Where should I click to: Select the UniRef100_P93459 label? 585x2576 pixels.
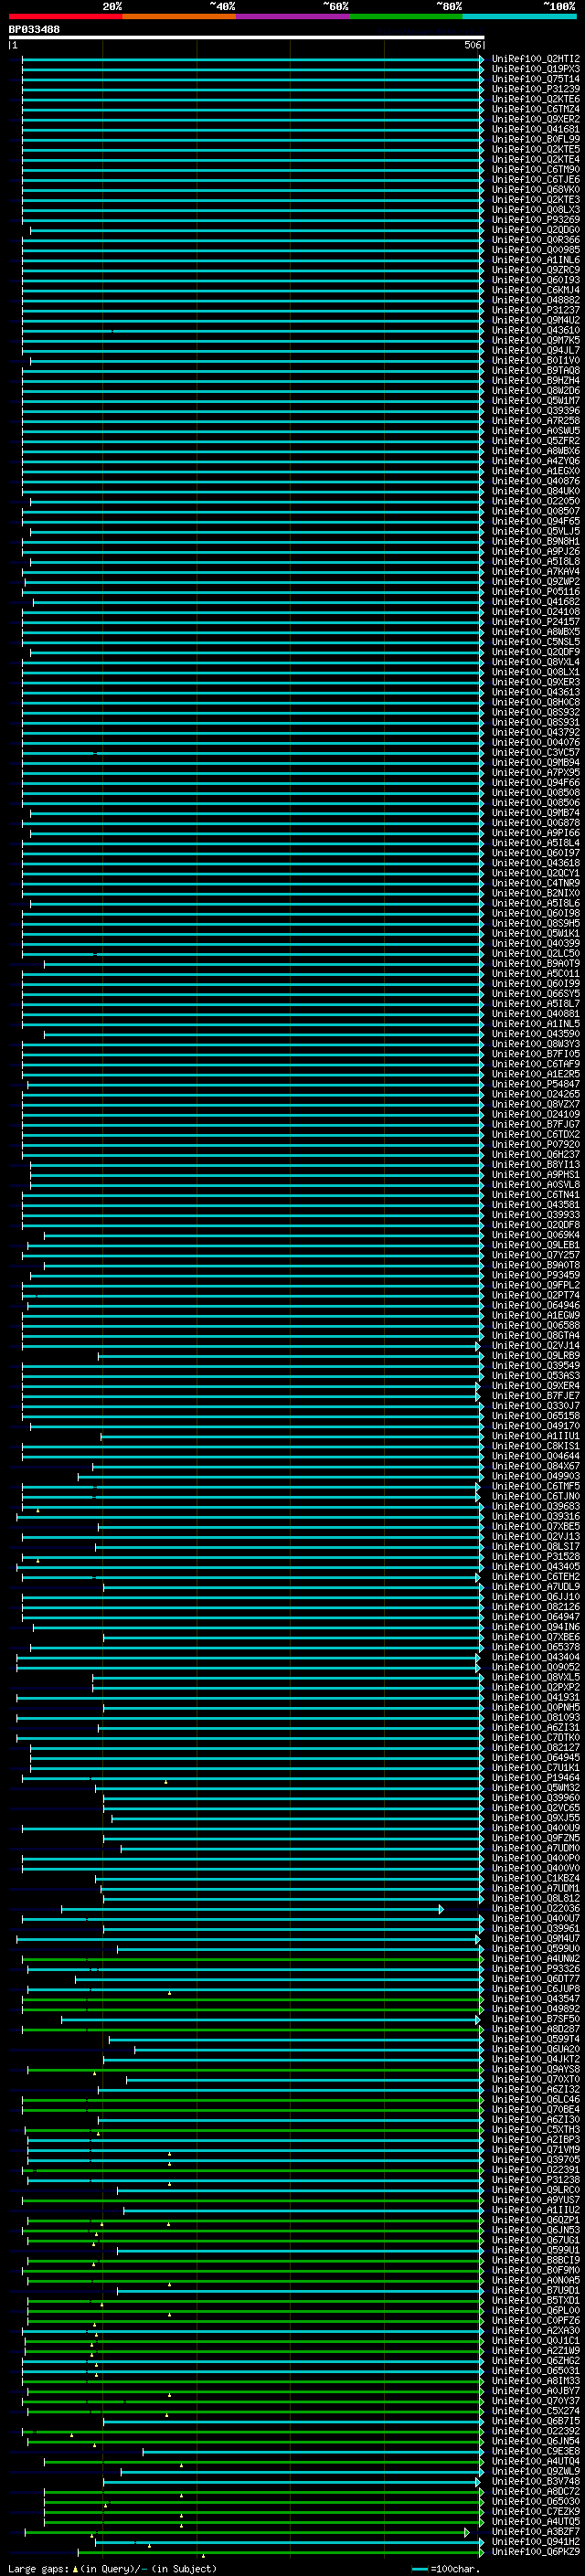pyautogui.click(x=536, y=1275)
